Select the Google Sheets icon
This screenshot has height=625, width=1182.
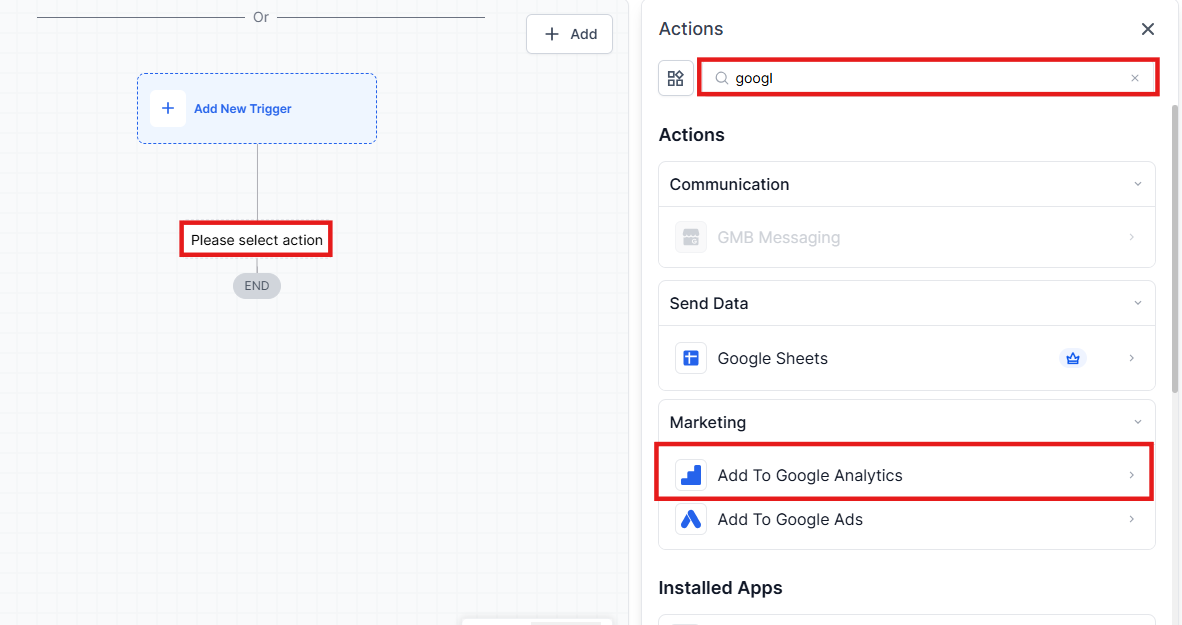pyautogui.click(x=691, y=358)
